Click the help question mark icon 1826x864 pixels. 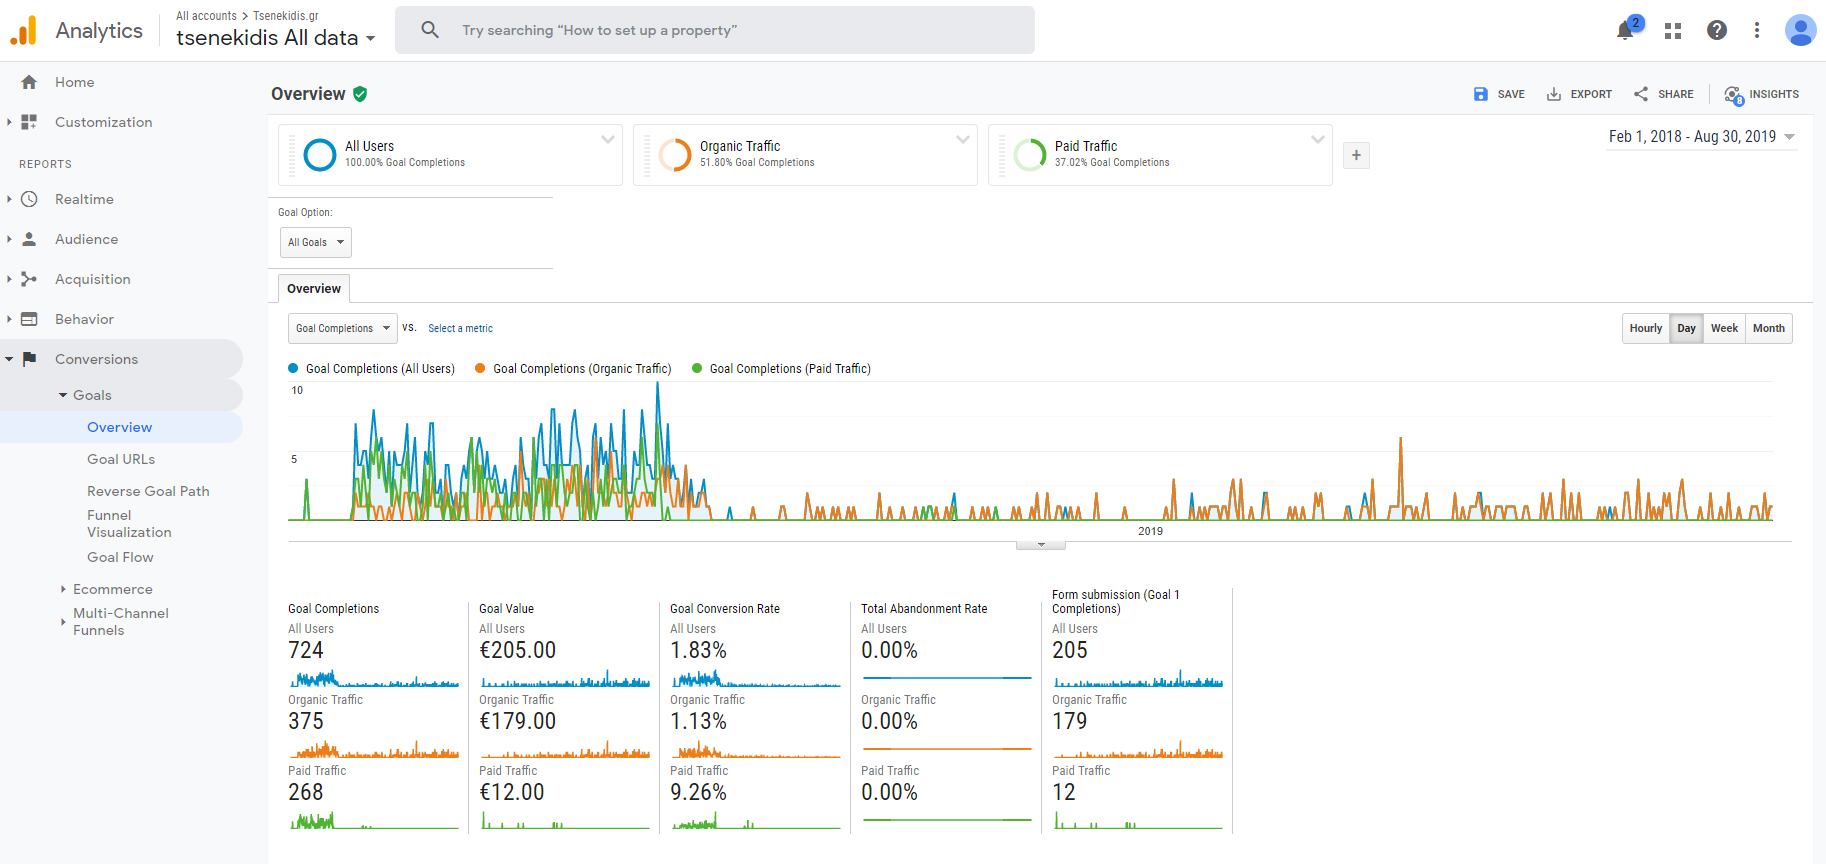(x=1717, y=30)
